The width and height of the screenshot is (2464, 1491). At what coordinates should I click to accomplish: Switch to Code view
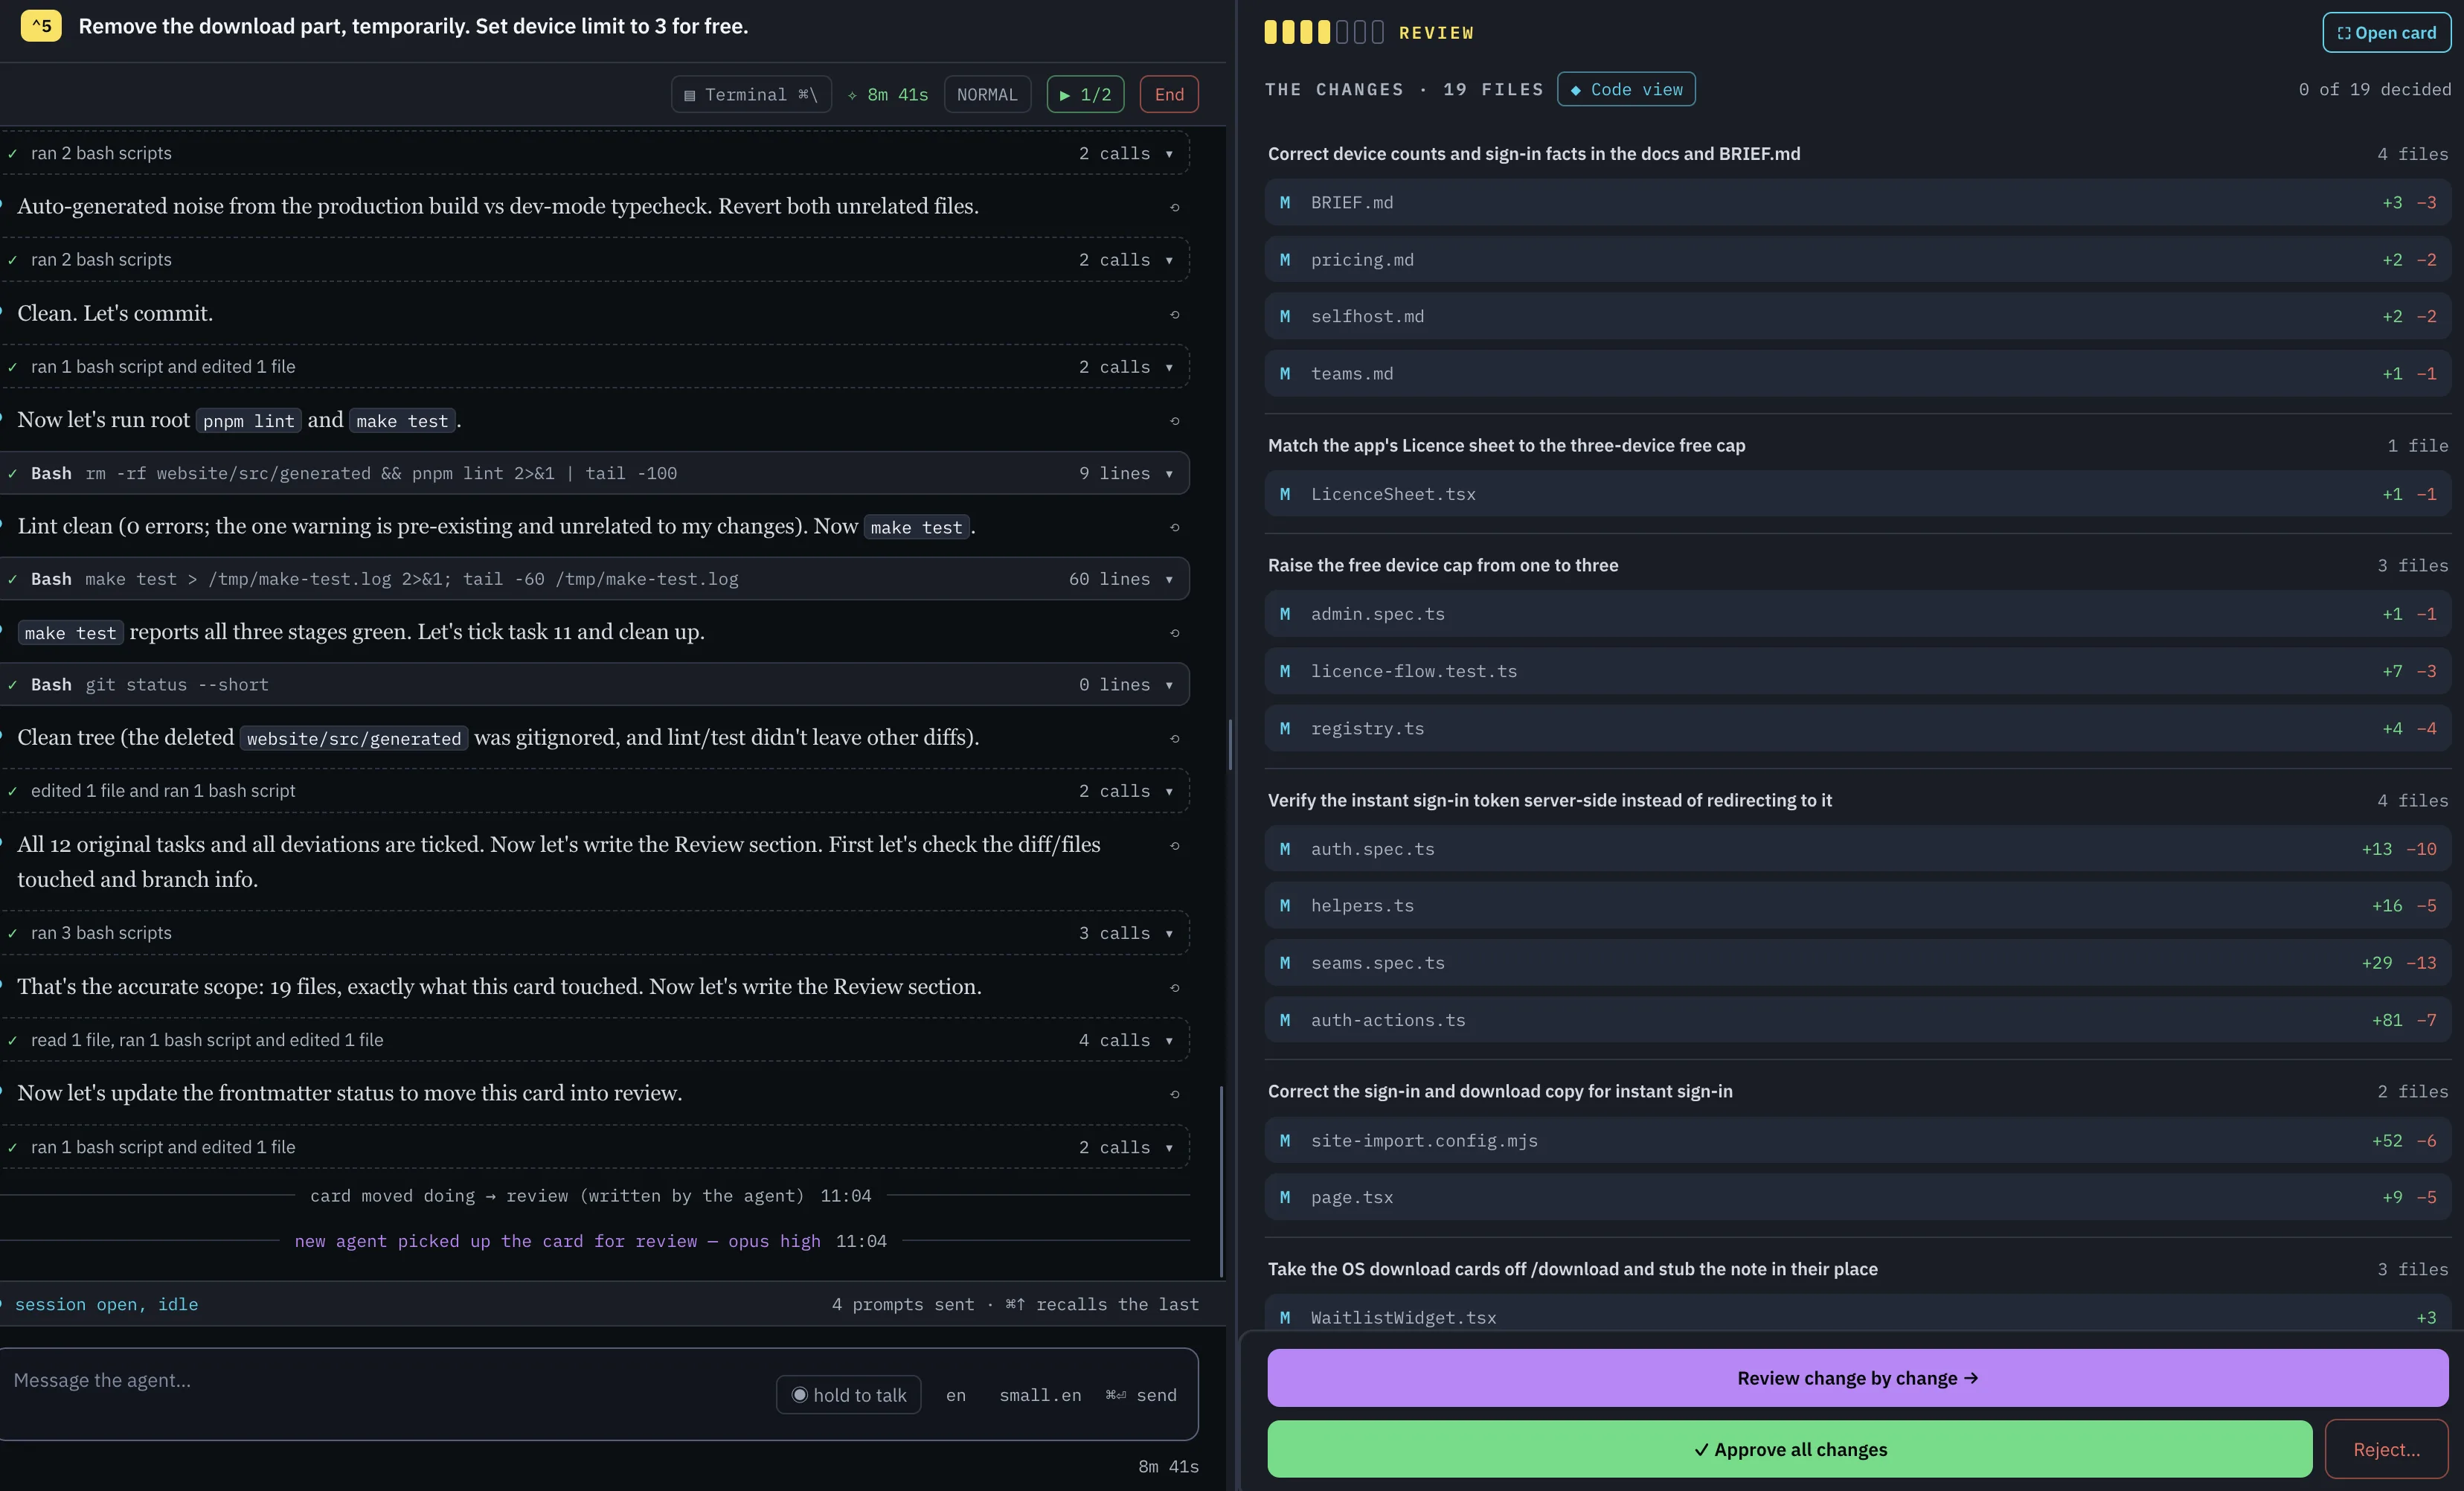(x=1626, y=89)
